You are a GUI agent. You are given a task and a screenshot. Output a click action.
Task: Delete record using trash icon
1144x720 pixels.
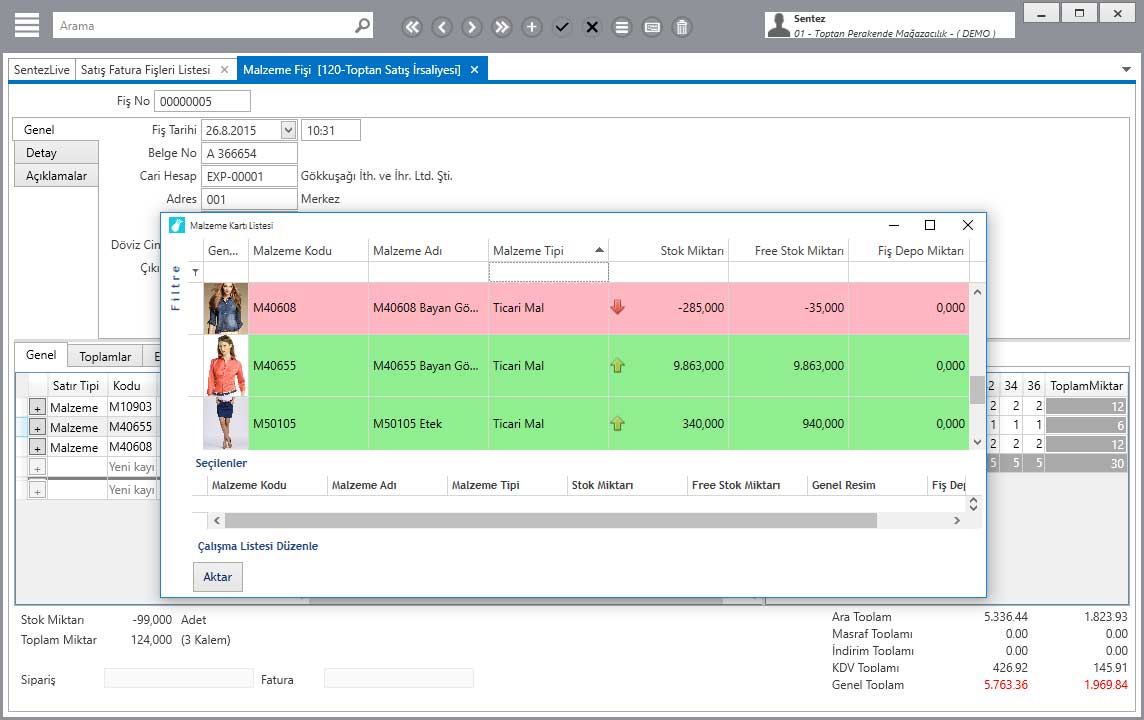click(682, 27)
